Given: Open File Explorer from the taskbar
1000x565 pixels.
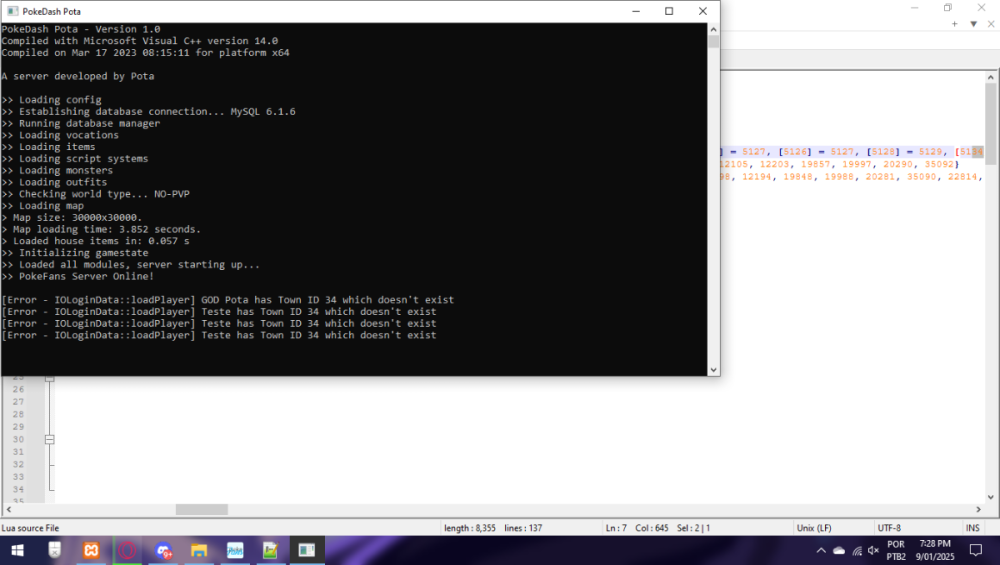Looking at the screenshot, I should point(199,550).
